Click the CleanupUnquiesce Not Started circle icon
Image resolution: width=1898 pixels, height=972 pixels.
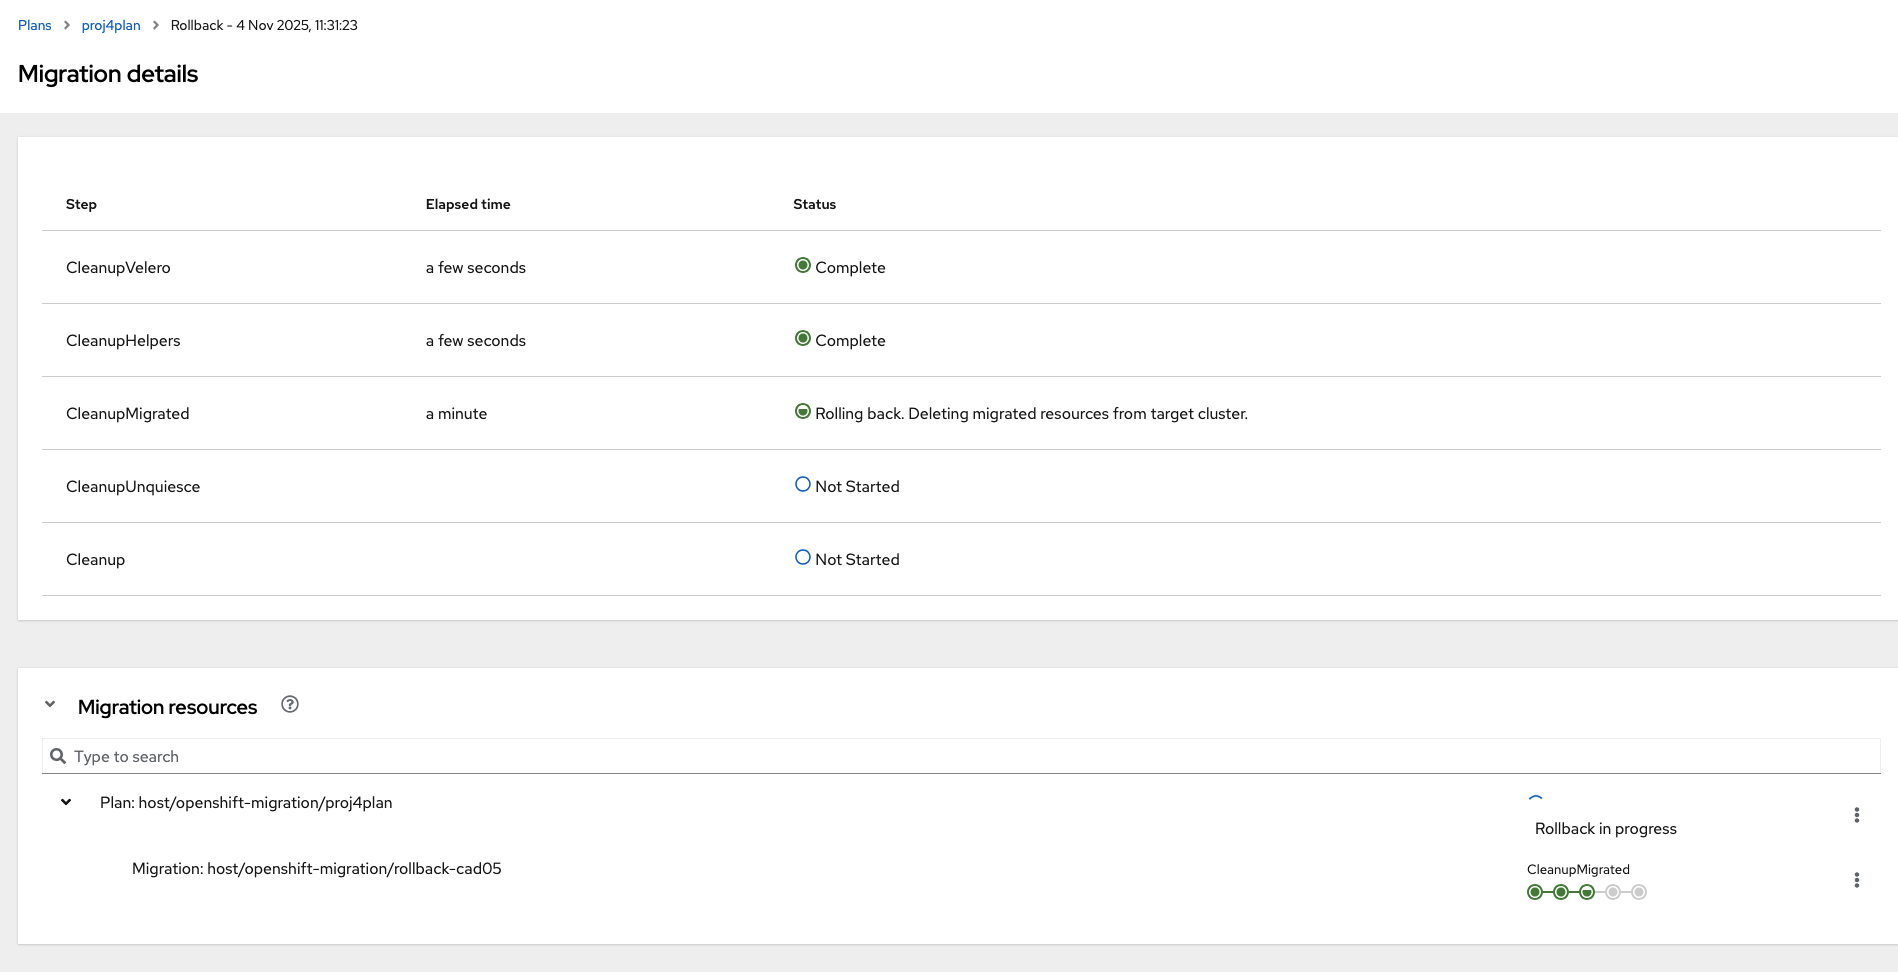pyautogui.click(x=802, y=485)
